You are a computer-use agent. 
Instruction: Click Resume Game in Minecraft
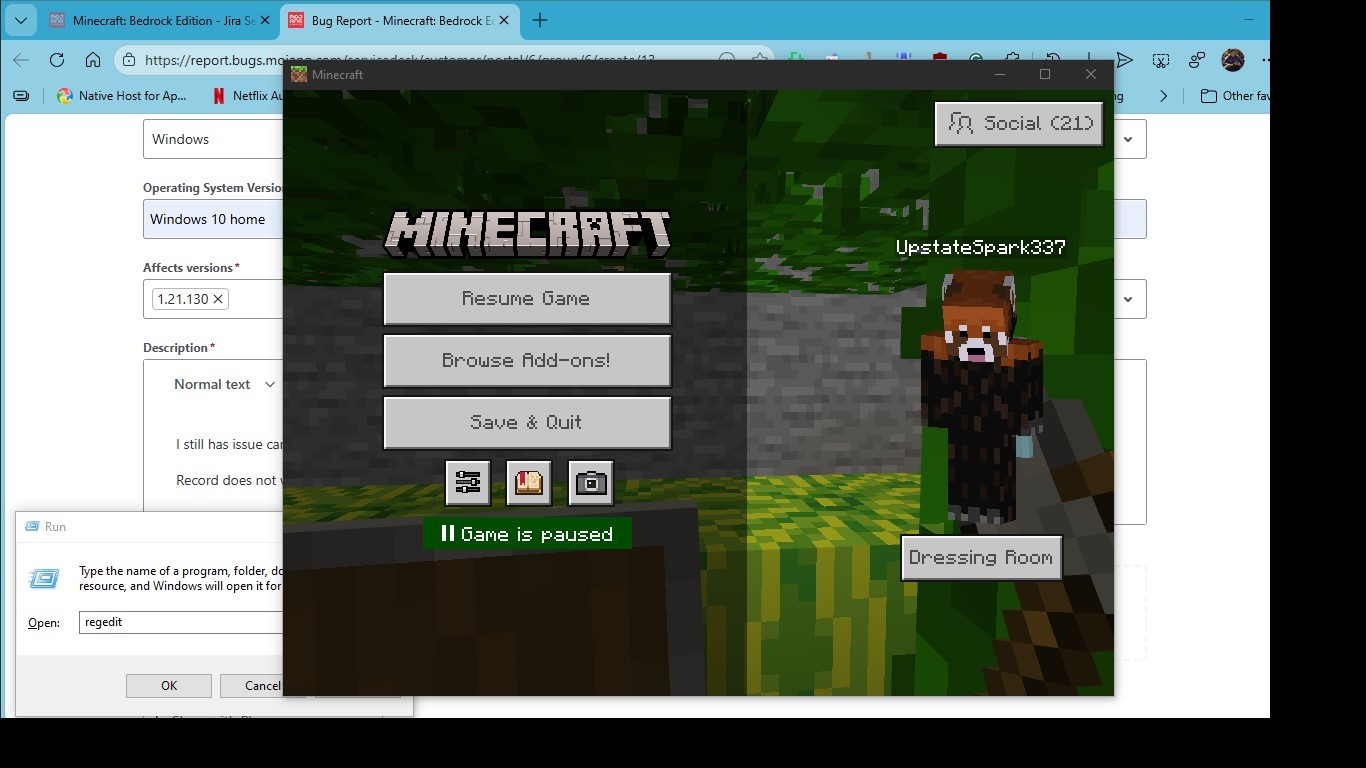(527, 298)
